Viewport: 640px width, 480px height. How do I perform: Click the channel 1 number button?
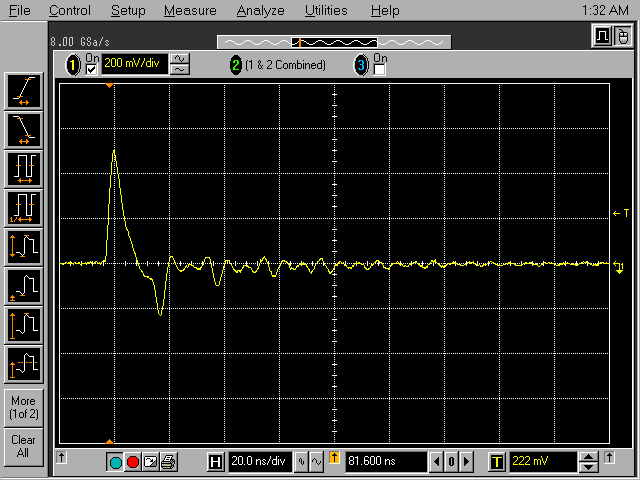[73, 65]
